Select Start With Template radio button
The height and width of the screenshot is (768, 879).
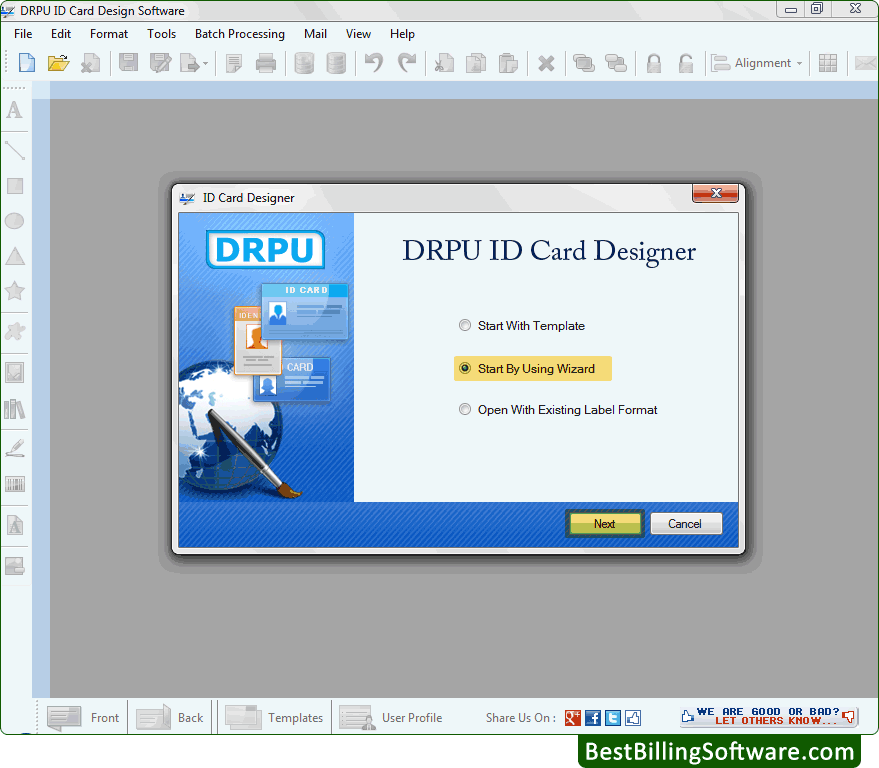(465, 325)
